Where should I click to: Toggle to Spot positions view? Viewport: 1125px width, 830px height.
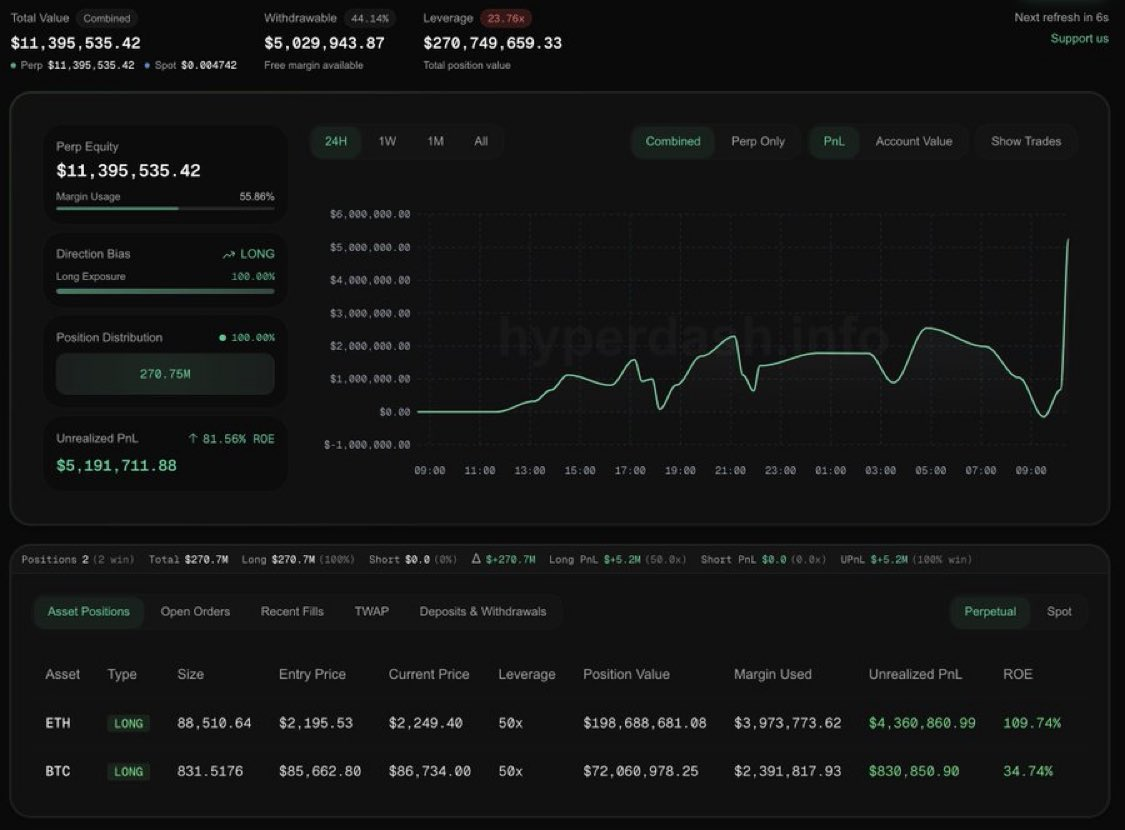[x=1059, y=611]
